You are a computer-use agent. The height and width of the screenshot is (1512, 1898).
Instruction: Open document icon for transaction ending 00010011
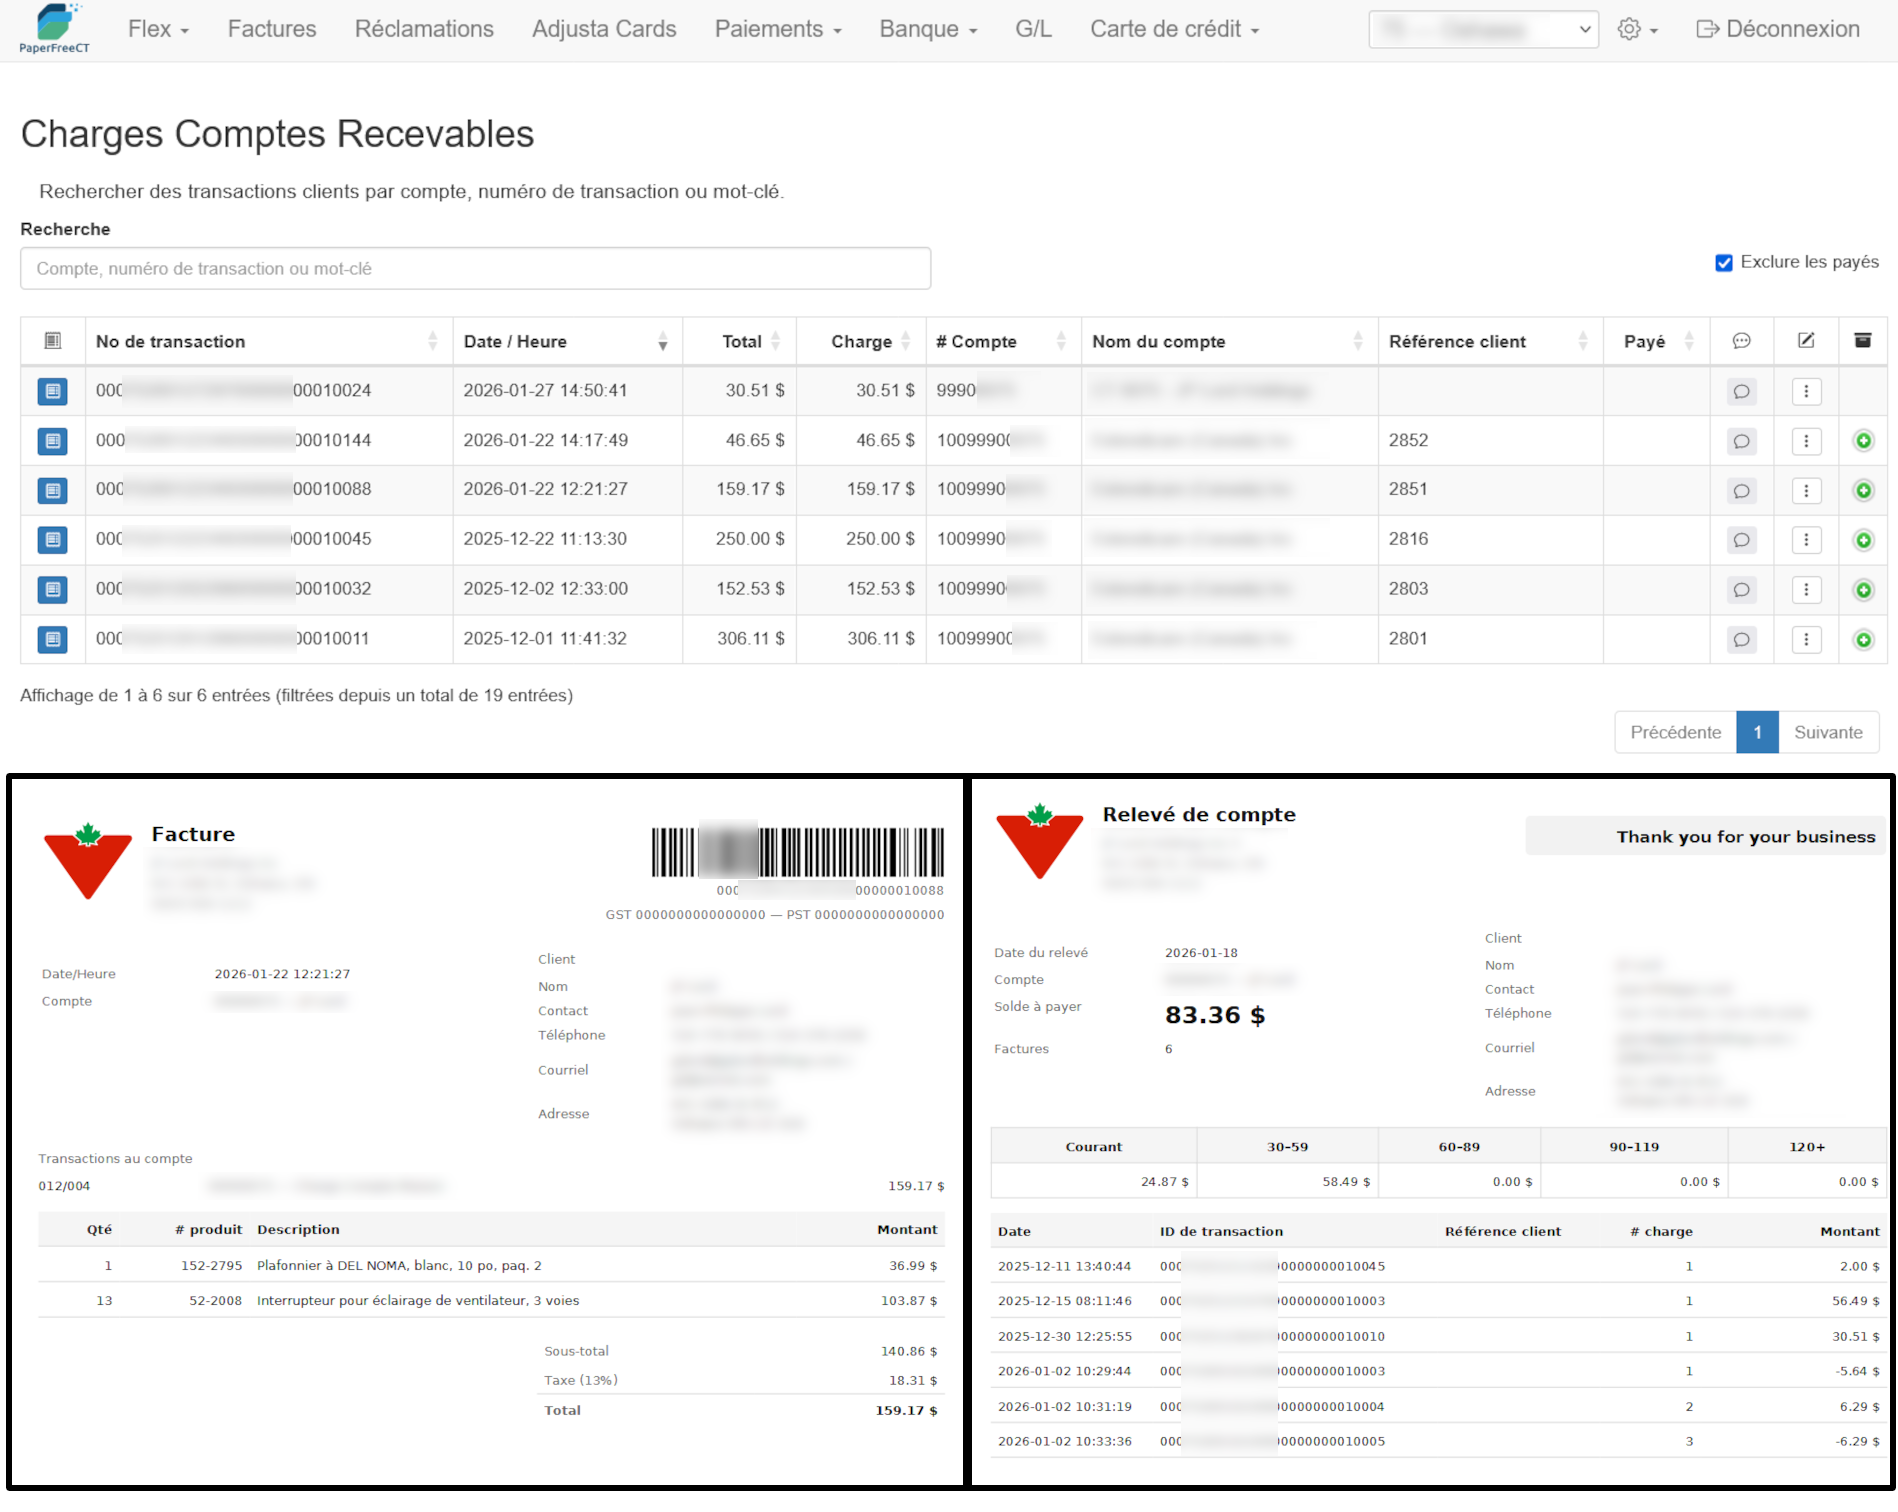click(53, 640)
